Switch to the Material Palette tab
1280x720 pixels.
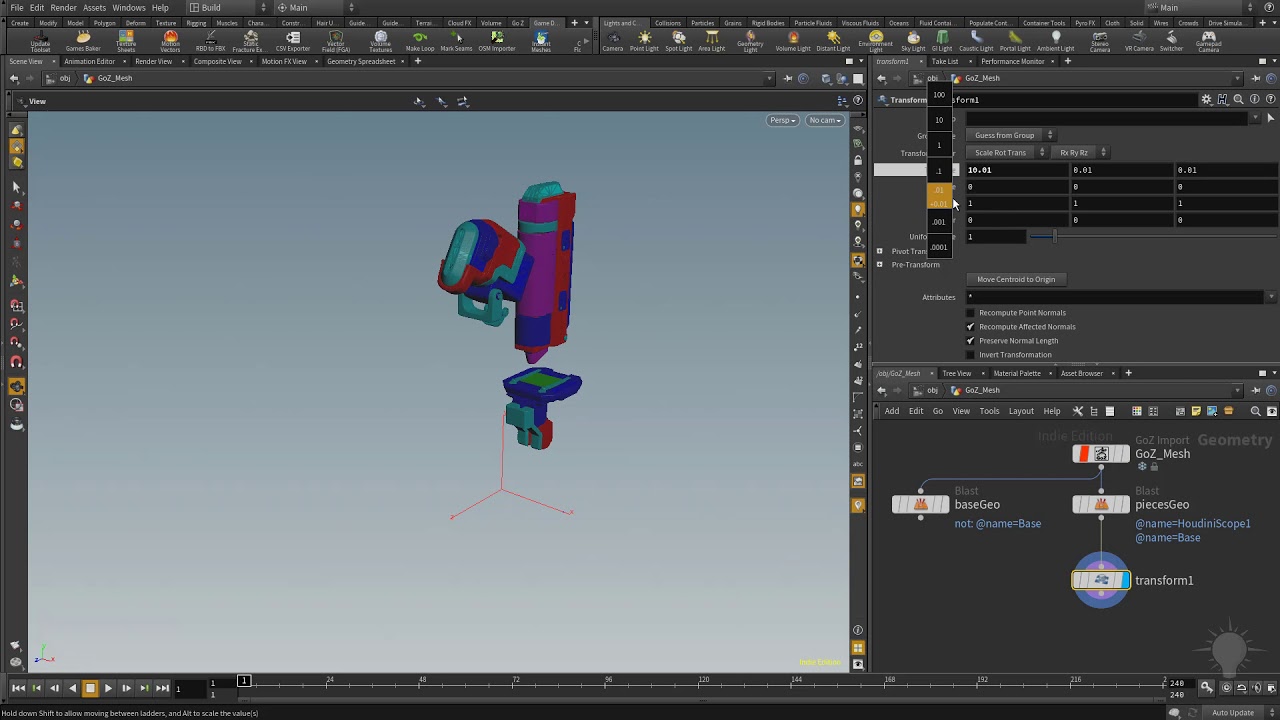[x=1017, y=373]
